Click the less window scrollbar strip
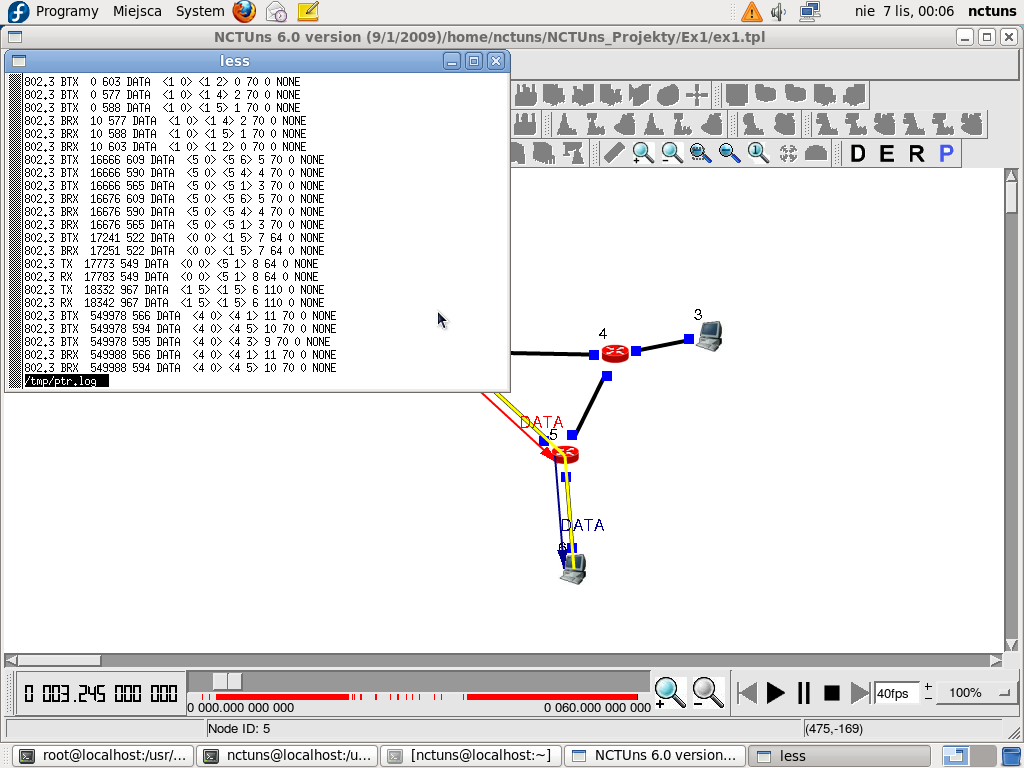This screenshot has width=1024, height=768. (16, 231)
